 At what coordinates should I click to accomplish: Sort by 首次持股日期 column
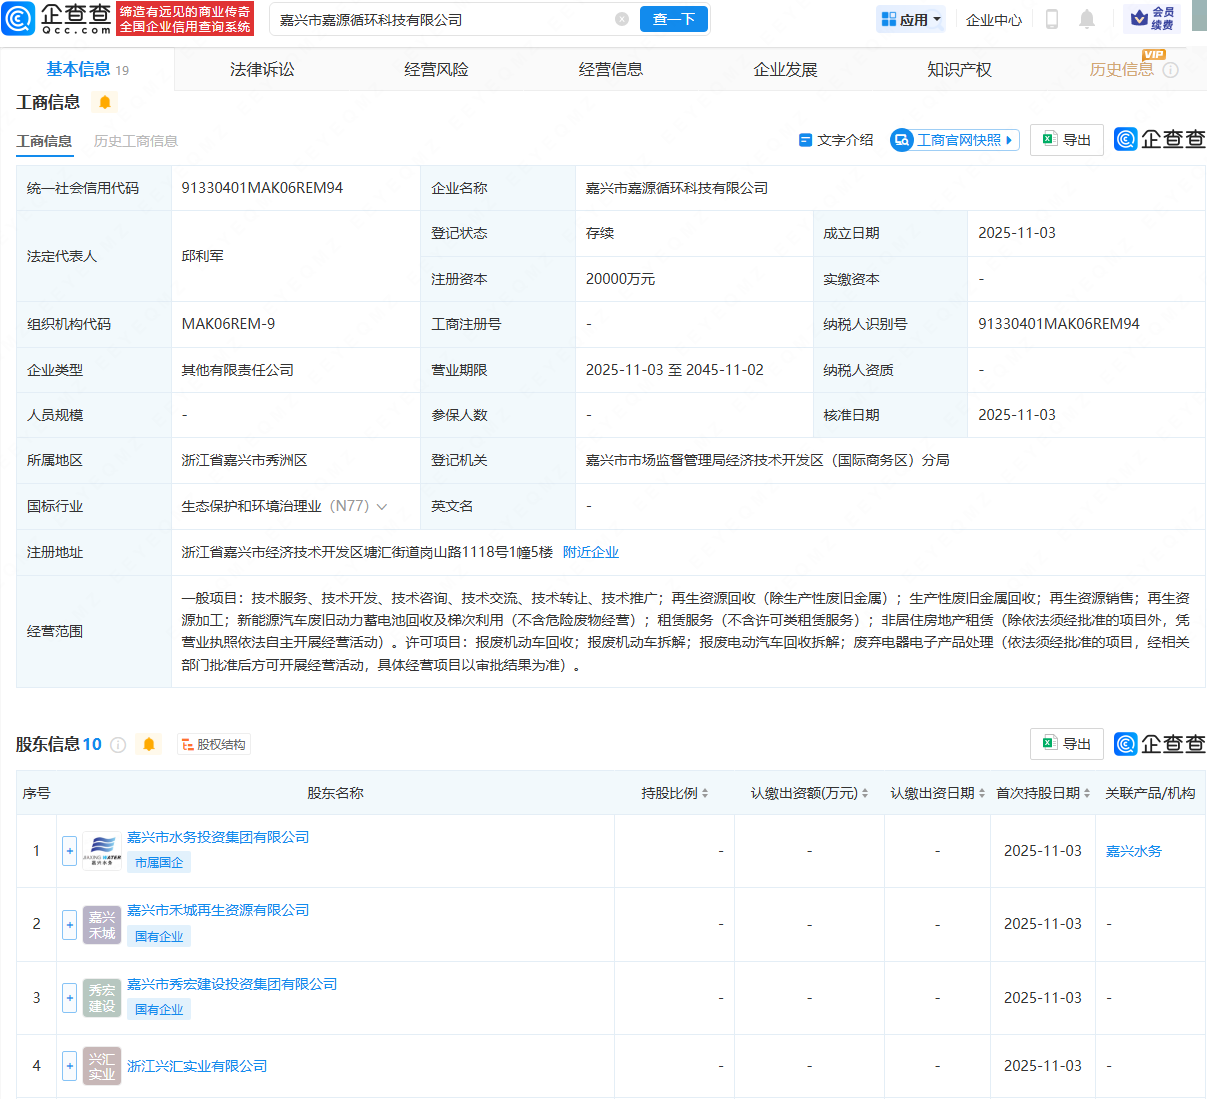point(1043,793)
